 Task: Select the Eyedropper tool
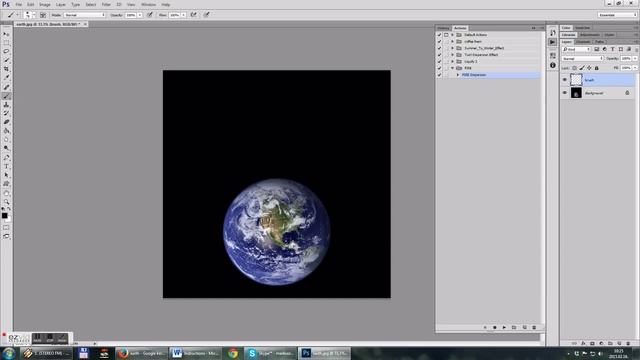tap(6, 78)
